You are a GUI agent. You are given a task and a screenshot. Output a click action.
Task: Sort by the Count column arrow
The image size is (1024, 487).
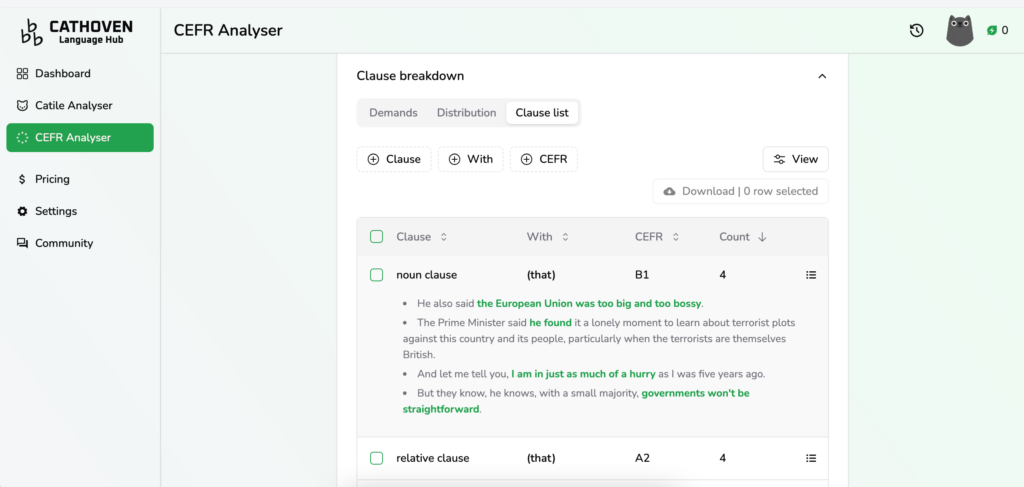(762, 237)
